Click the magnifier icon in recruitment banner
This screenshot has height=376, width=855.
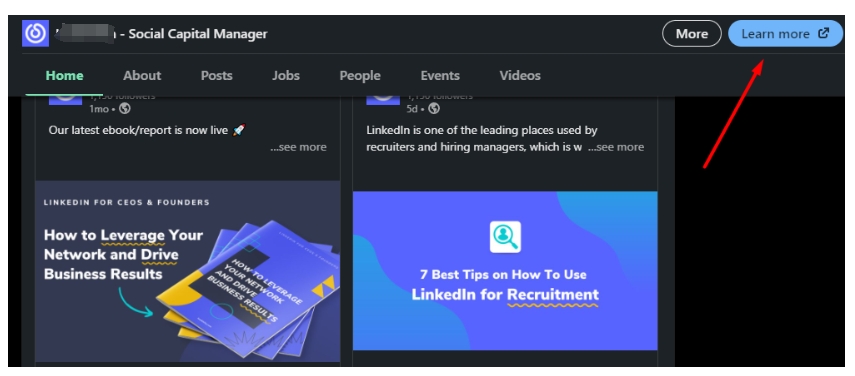505,237
